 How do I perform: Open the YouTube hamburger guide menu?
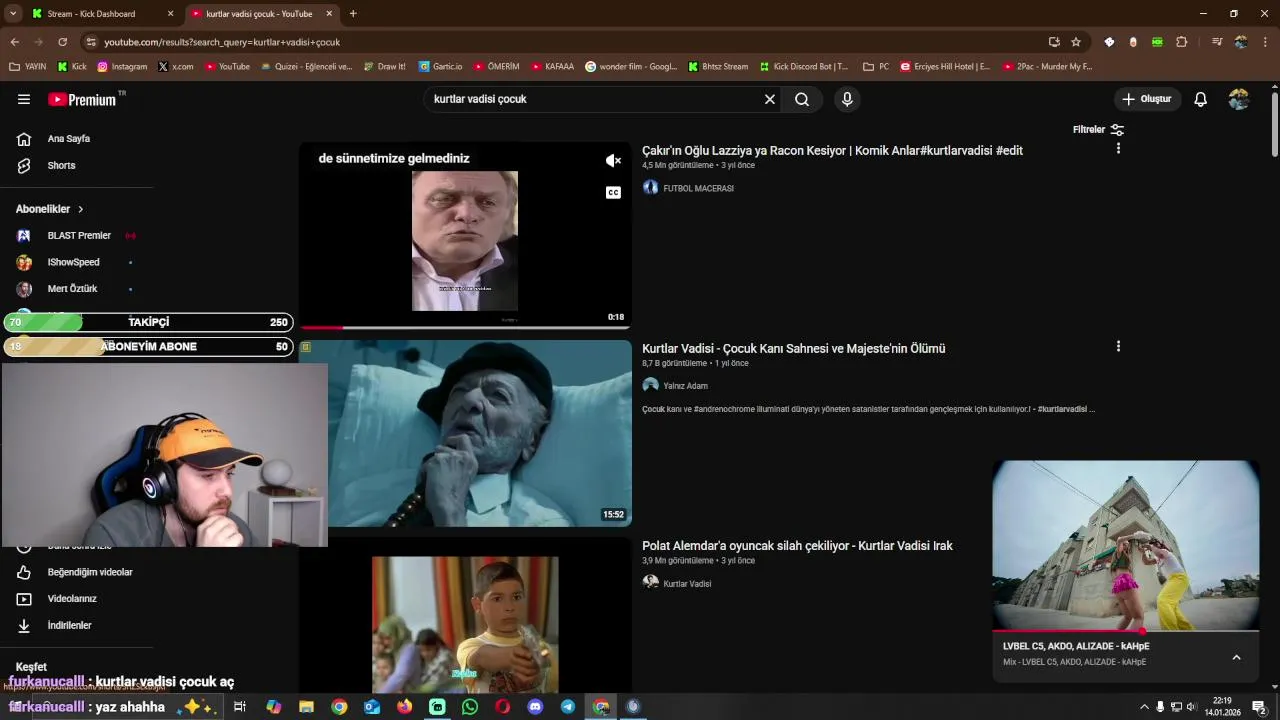24,99
